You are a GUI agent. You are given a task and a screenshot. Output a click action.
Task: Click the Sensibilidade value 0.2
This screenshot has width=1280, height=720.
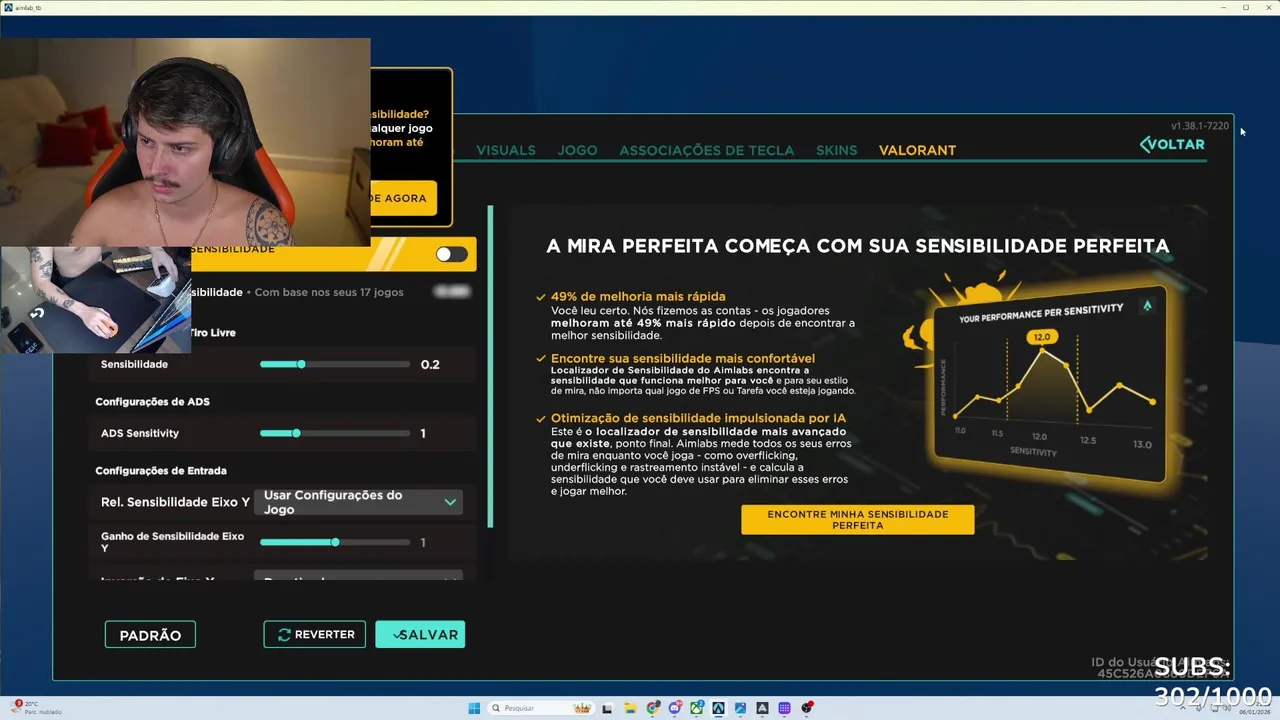click(430, 364)
